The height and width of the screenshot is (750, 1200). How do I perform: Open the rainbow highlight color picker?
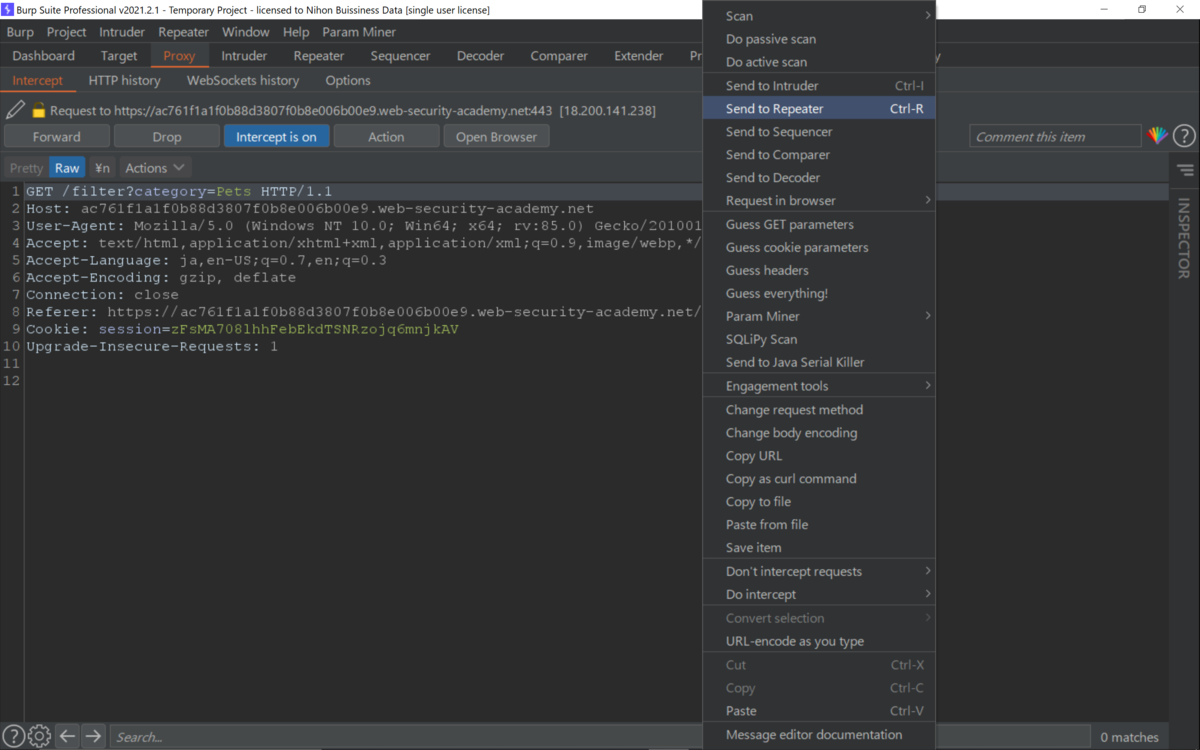(1158, 136)
